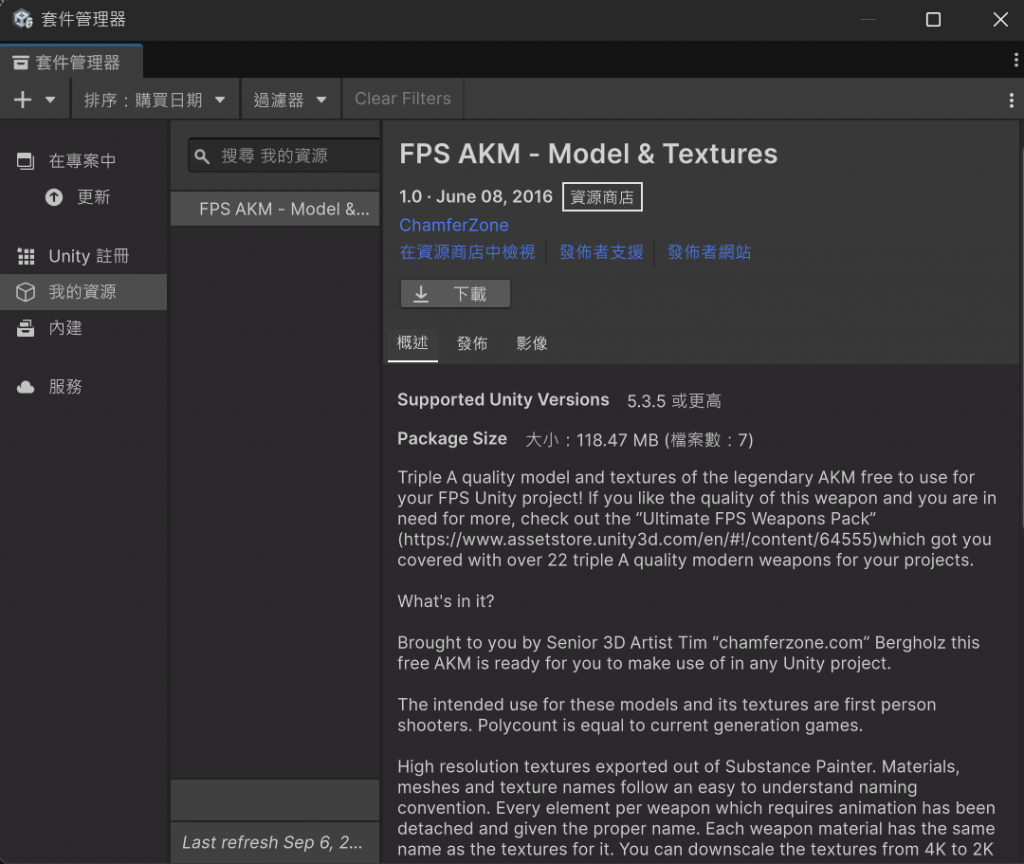Viewport: 1024px width, 864px height.
Task: Click Supported Unity Versions label
Action: [503, 400]
